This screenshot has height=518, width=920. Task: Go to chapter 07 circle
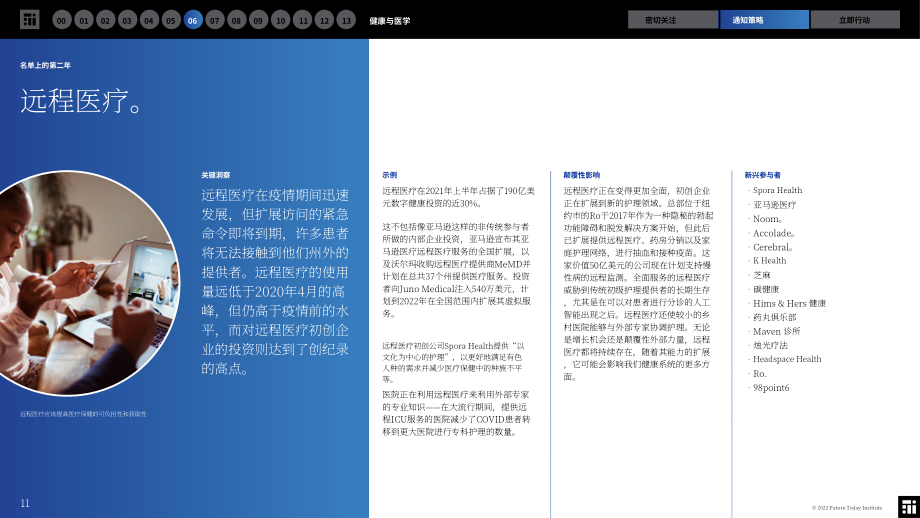215,20
